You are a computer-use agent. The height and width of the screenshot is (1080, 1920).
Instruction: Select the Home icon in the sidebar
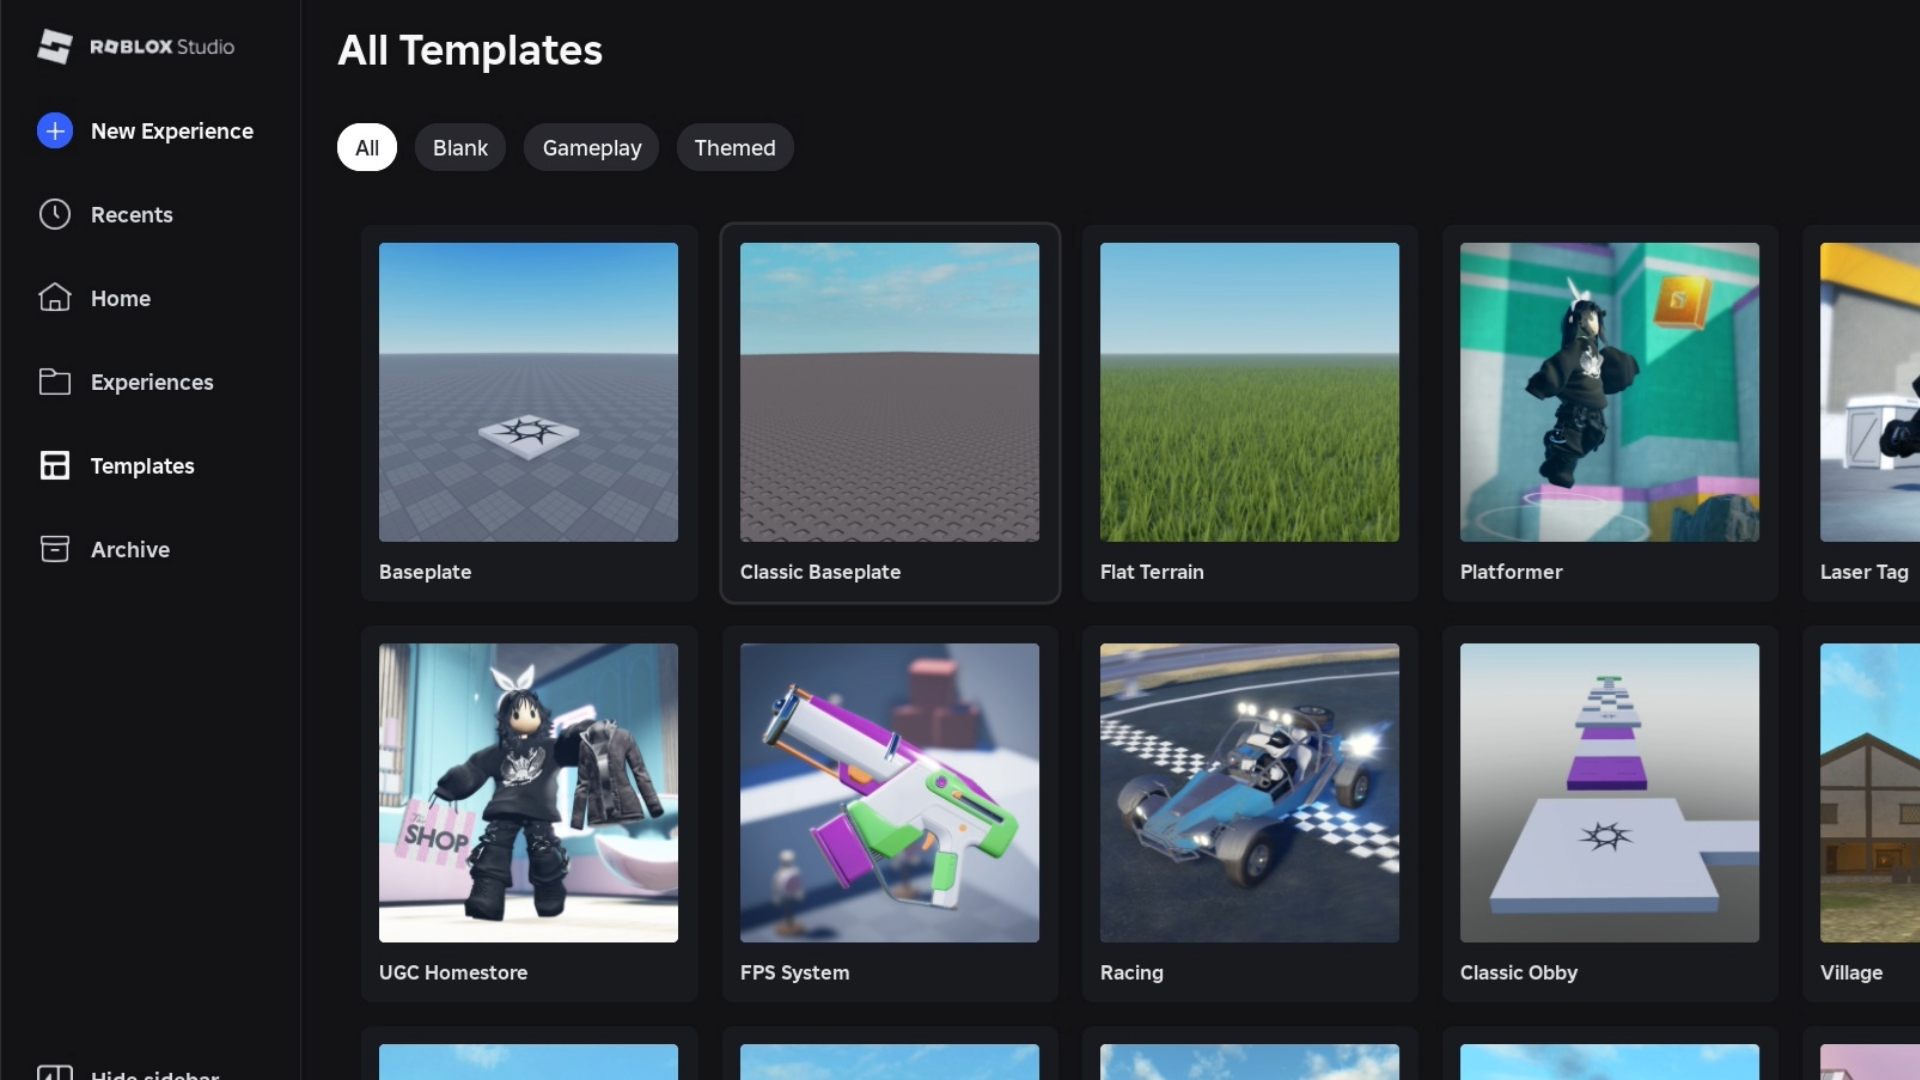click(x=55, y=298)
